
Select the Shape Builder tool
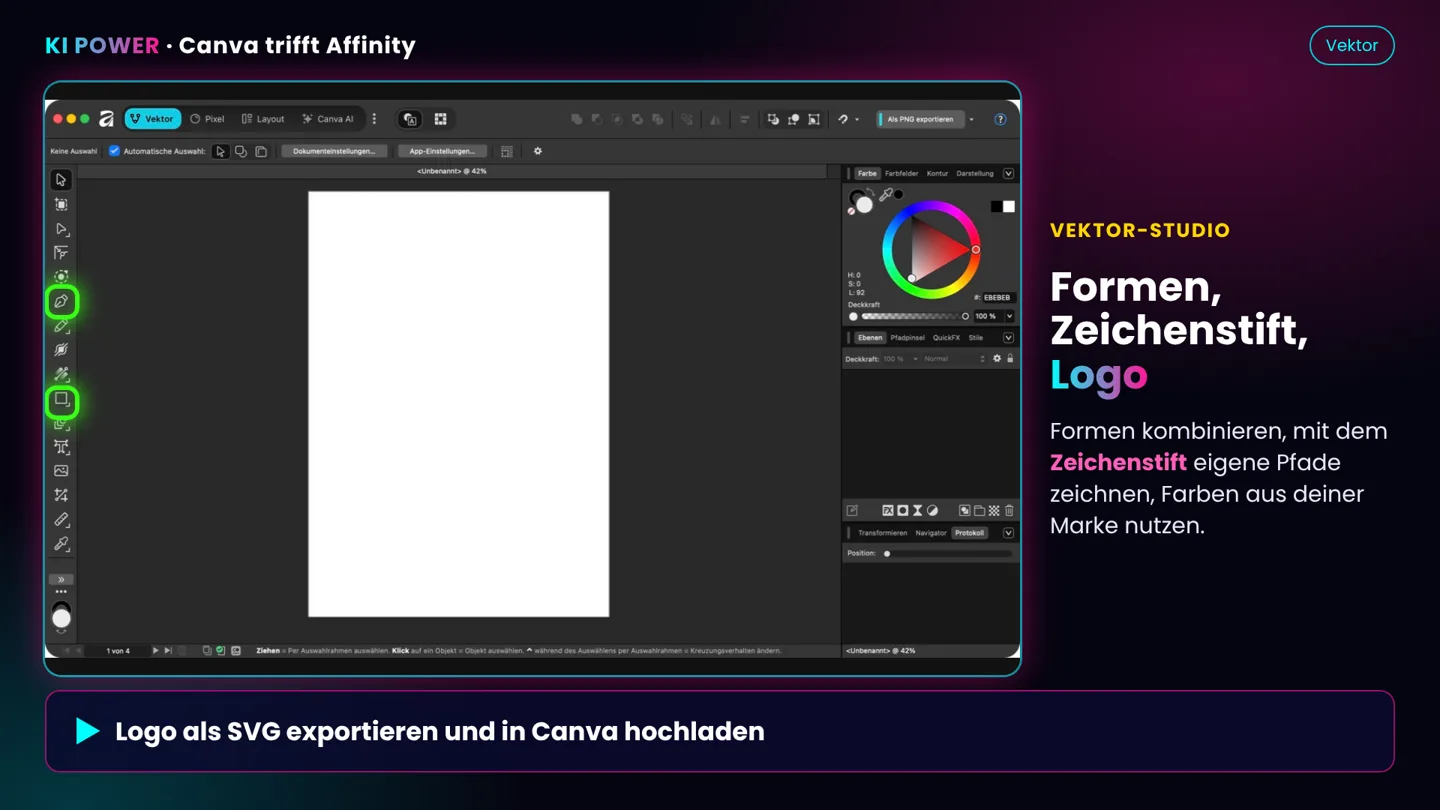[61, 424]
